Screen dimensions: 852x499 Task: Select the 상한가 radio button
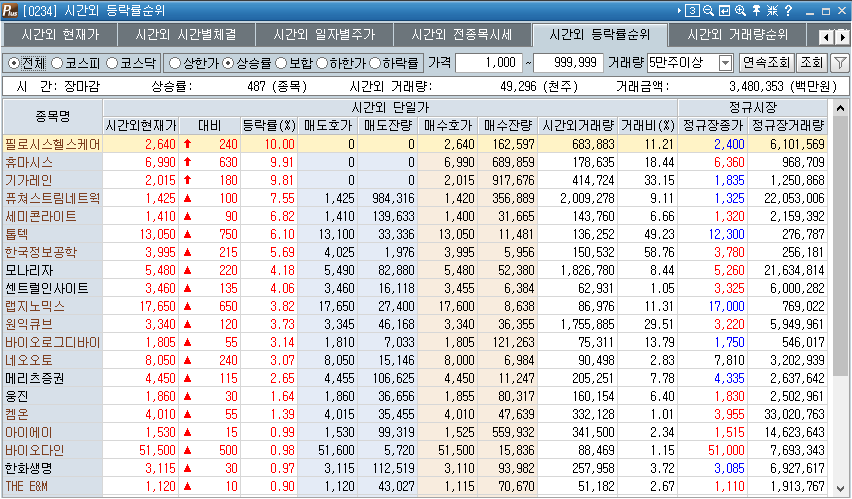(174, 63)
